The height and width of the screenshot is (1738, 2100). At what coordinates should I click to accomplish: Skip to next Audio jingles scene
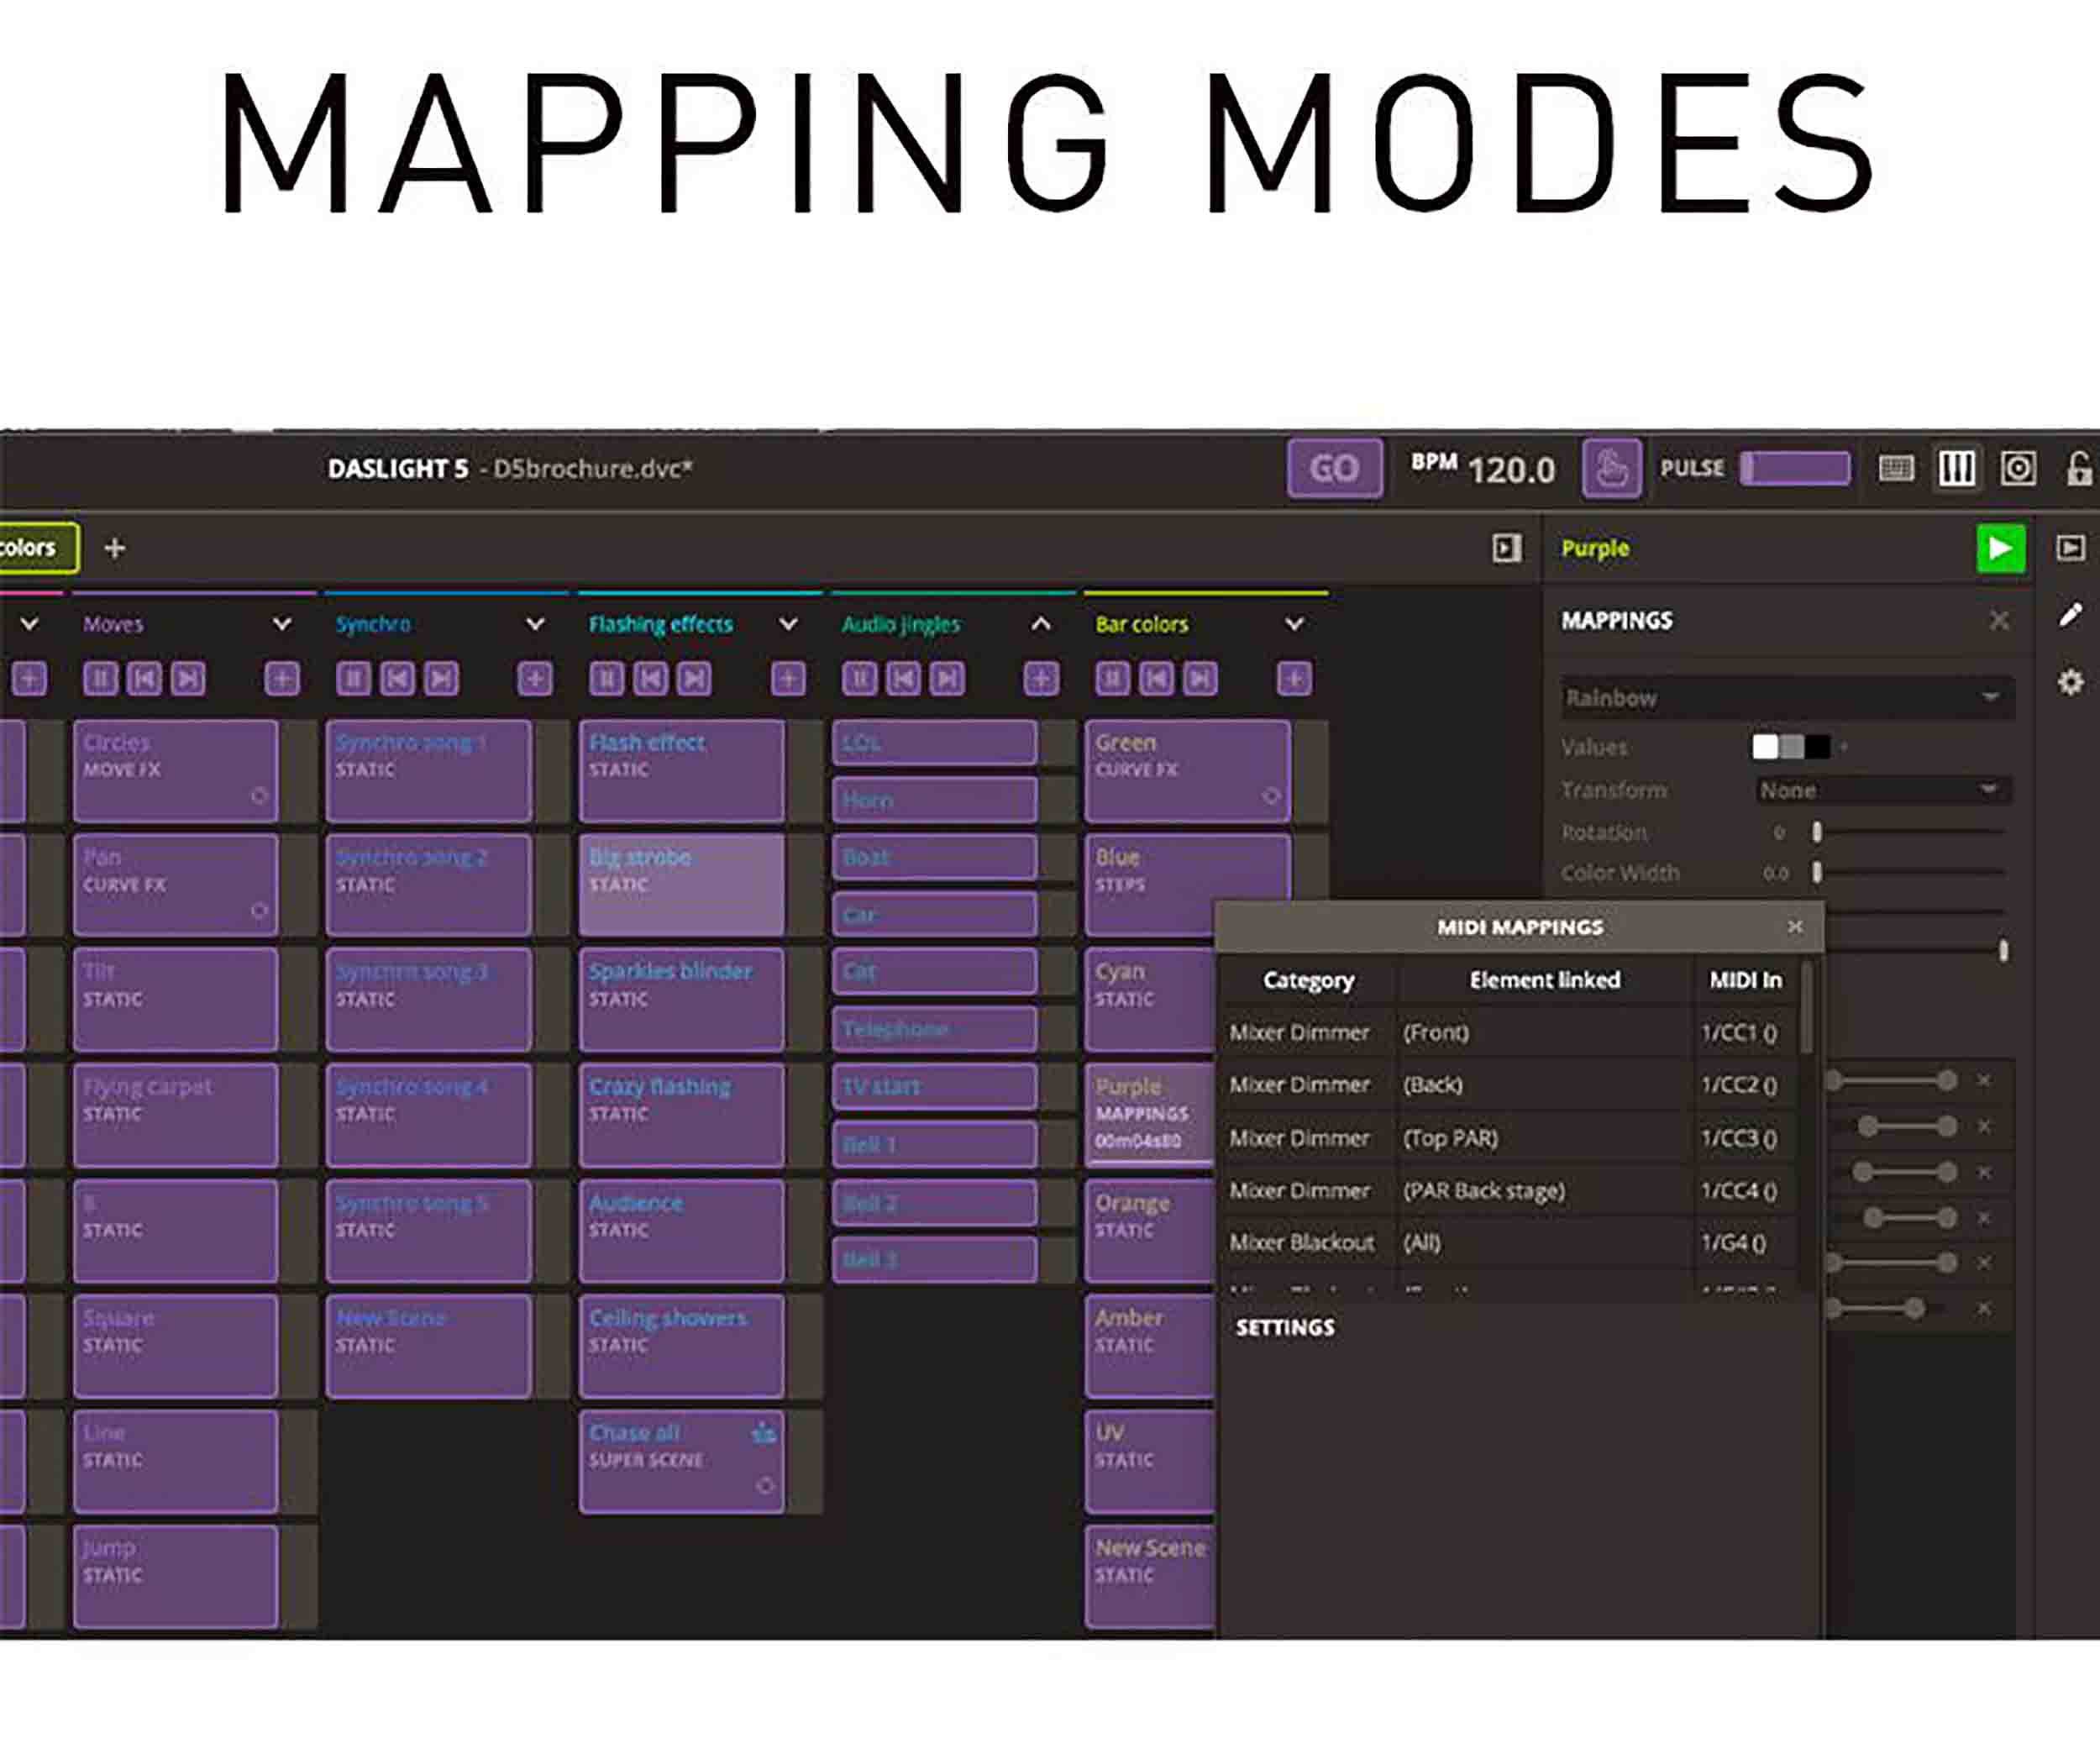click(x=947, y=679)
